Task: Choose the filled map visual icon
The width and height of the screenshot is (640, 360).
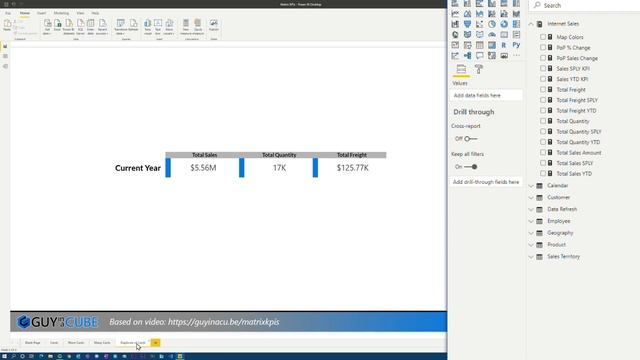Action: point(467,35)
